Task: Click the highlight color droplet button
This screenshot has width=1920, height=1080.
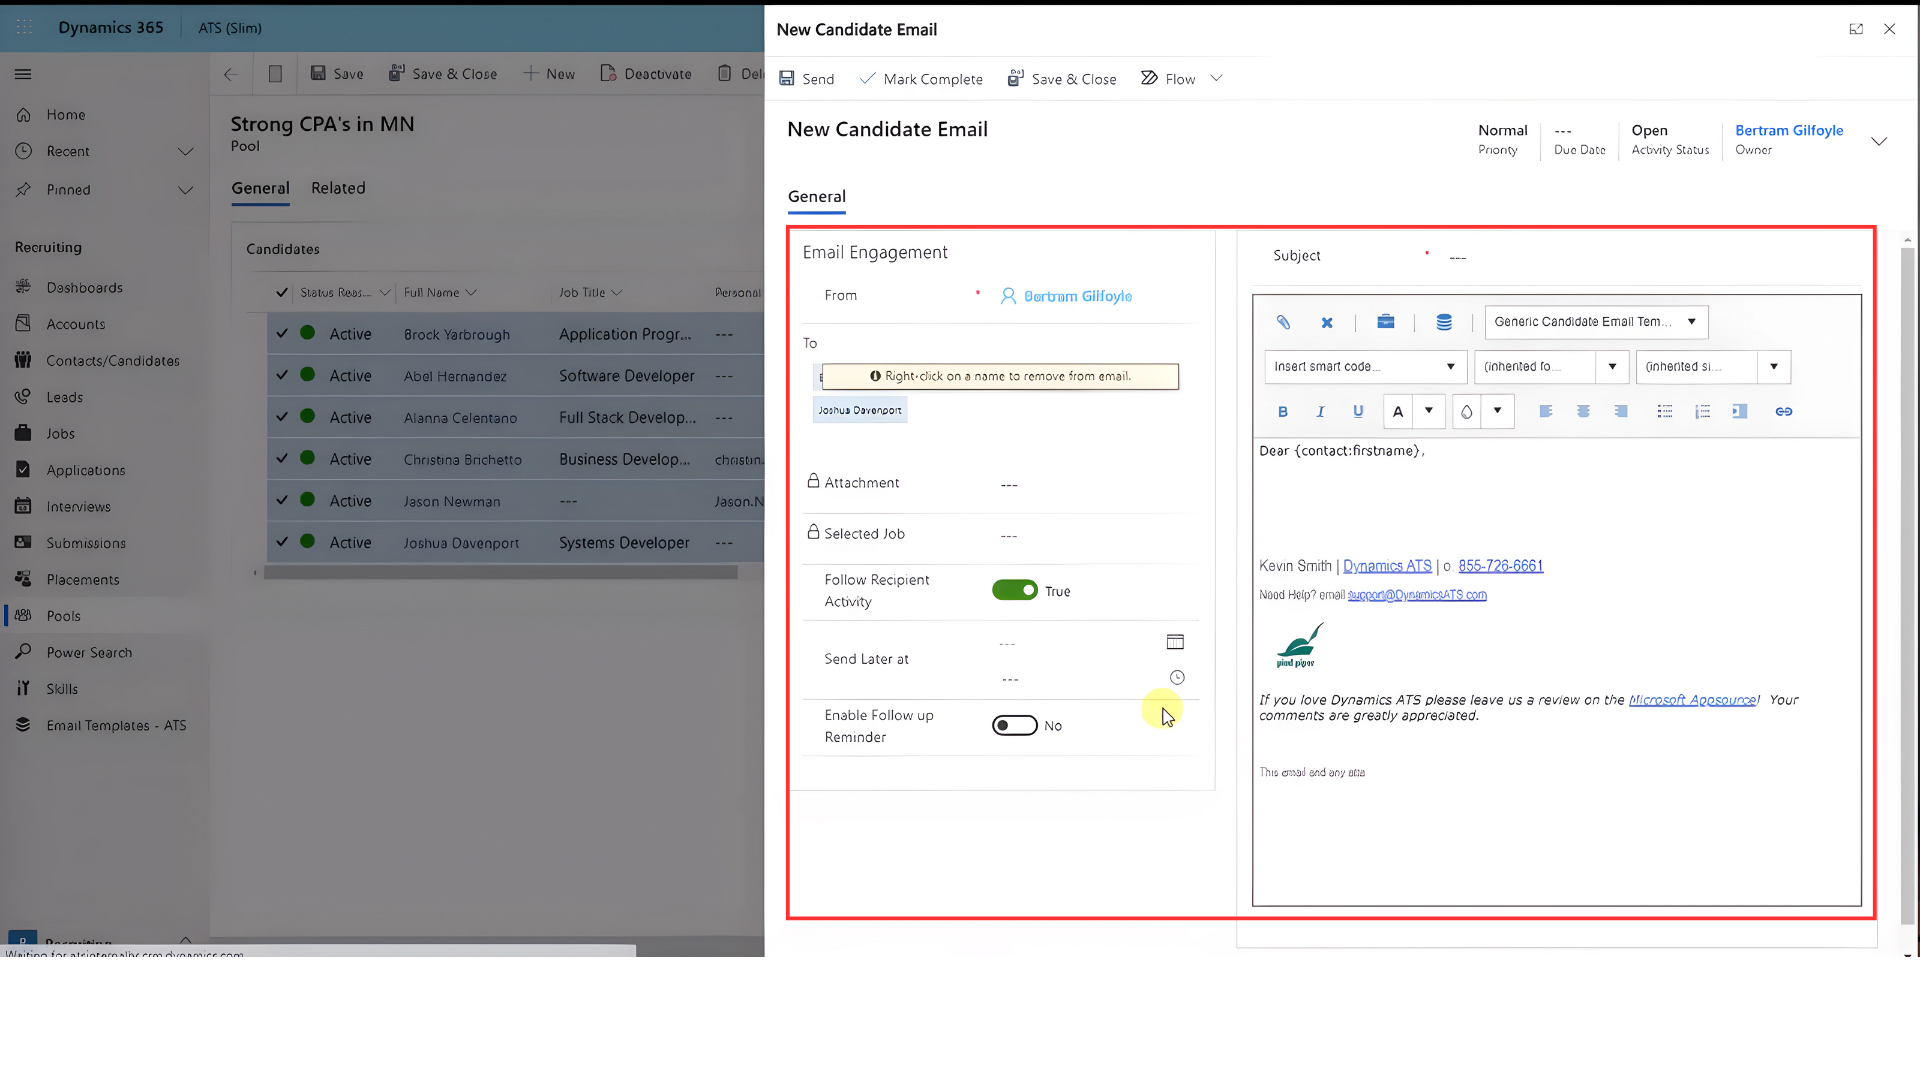Action: pos(1466,411)
